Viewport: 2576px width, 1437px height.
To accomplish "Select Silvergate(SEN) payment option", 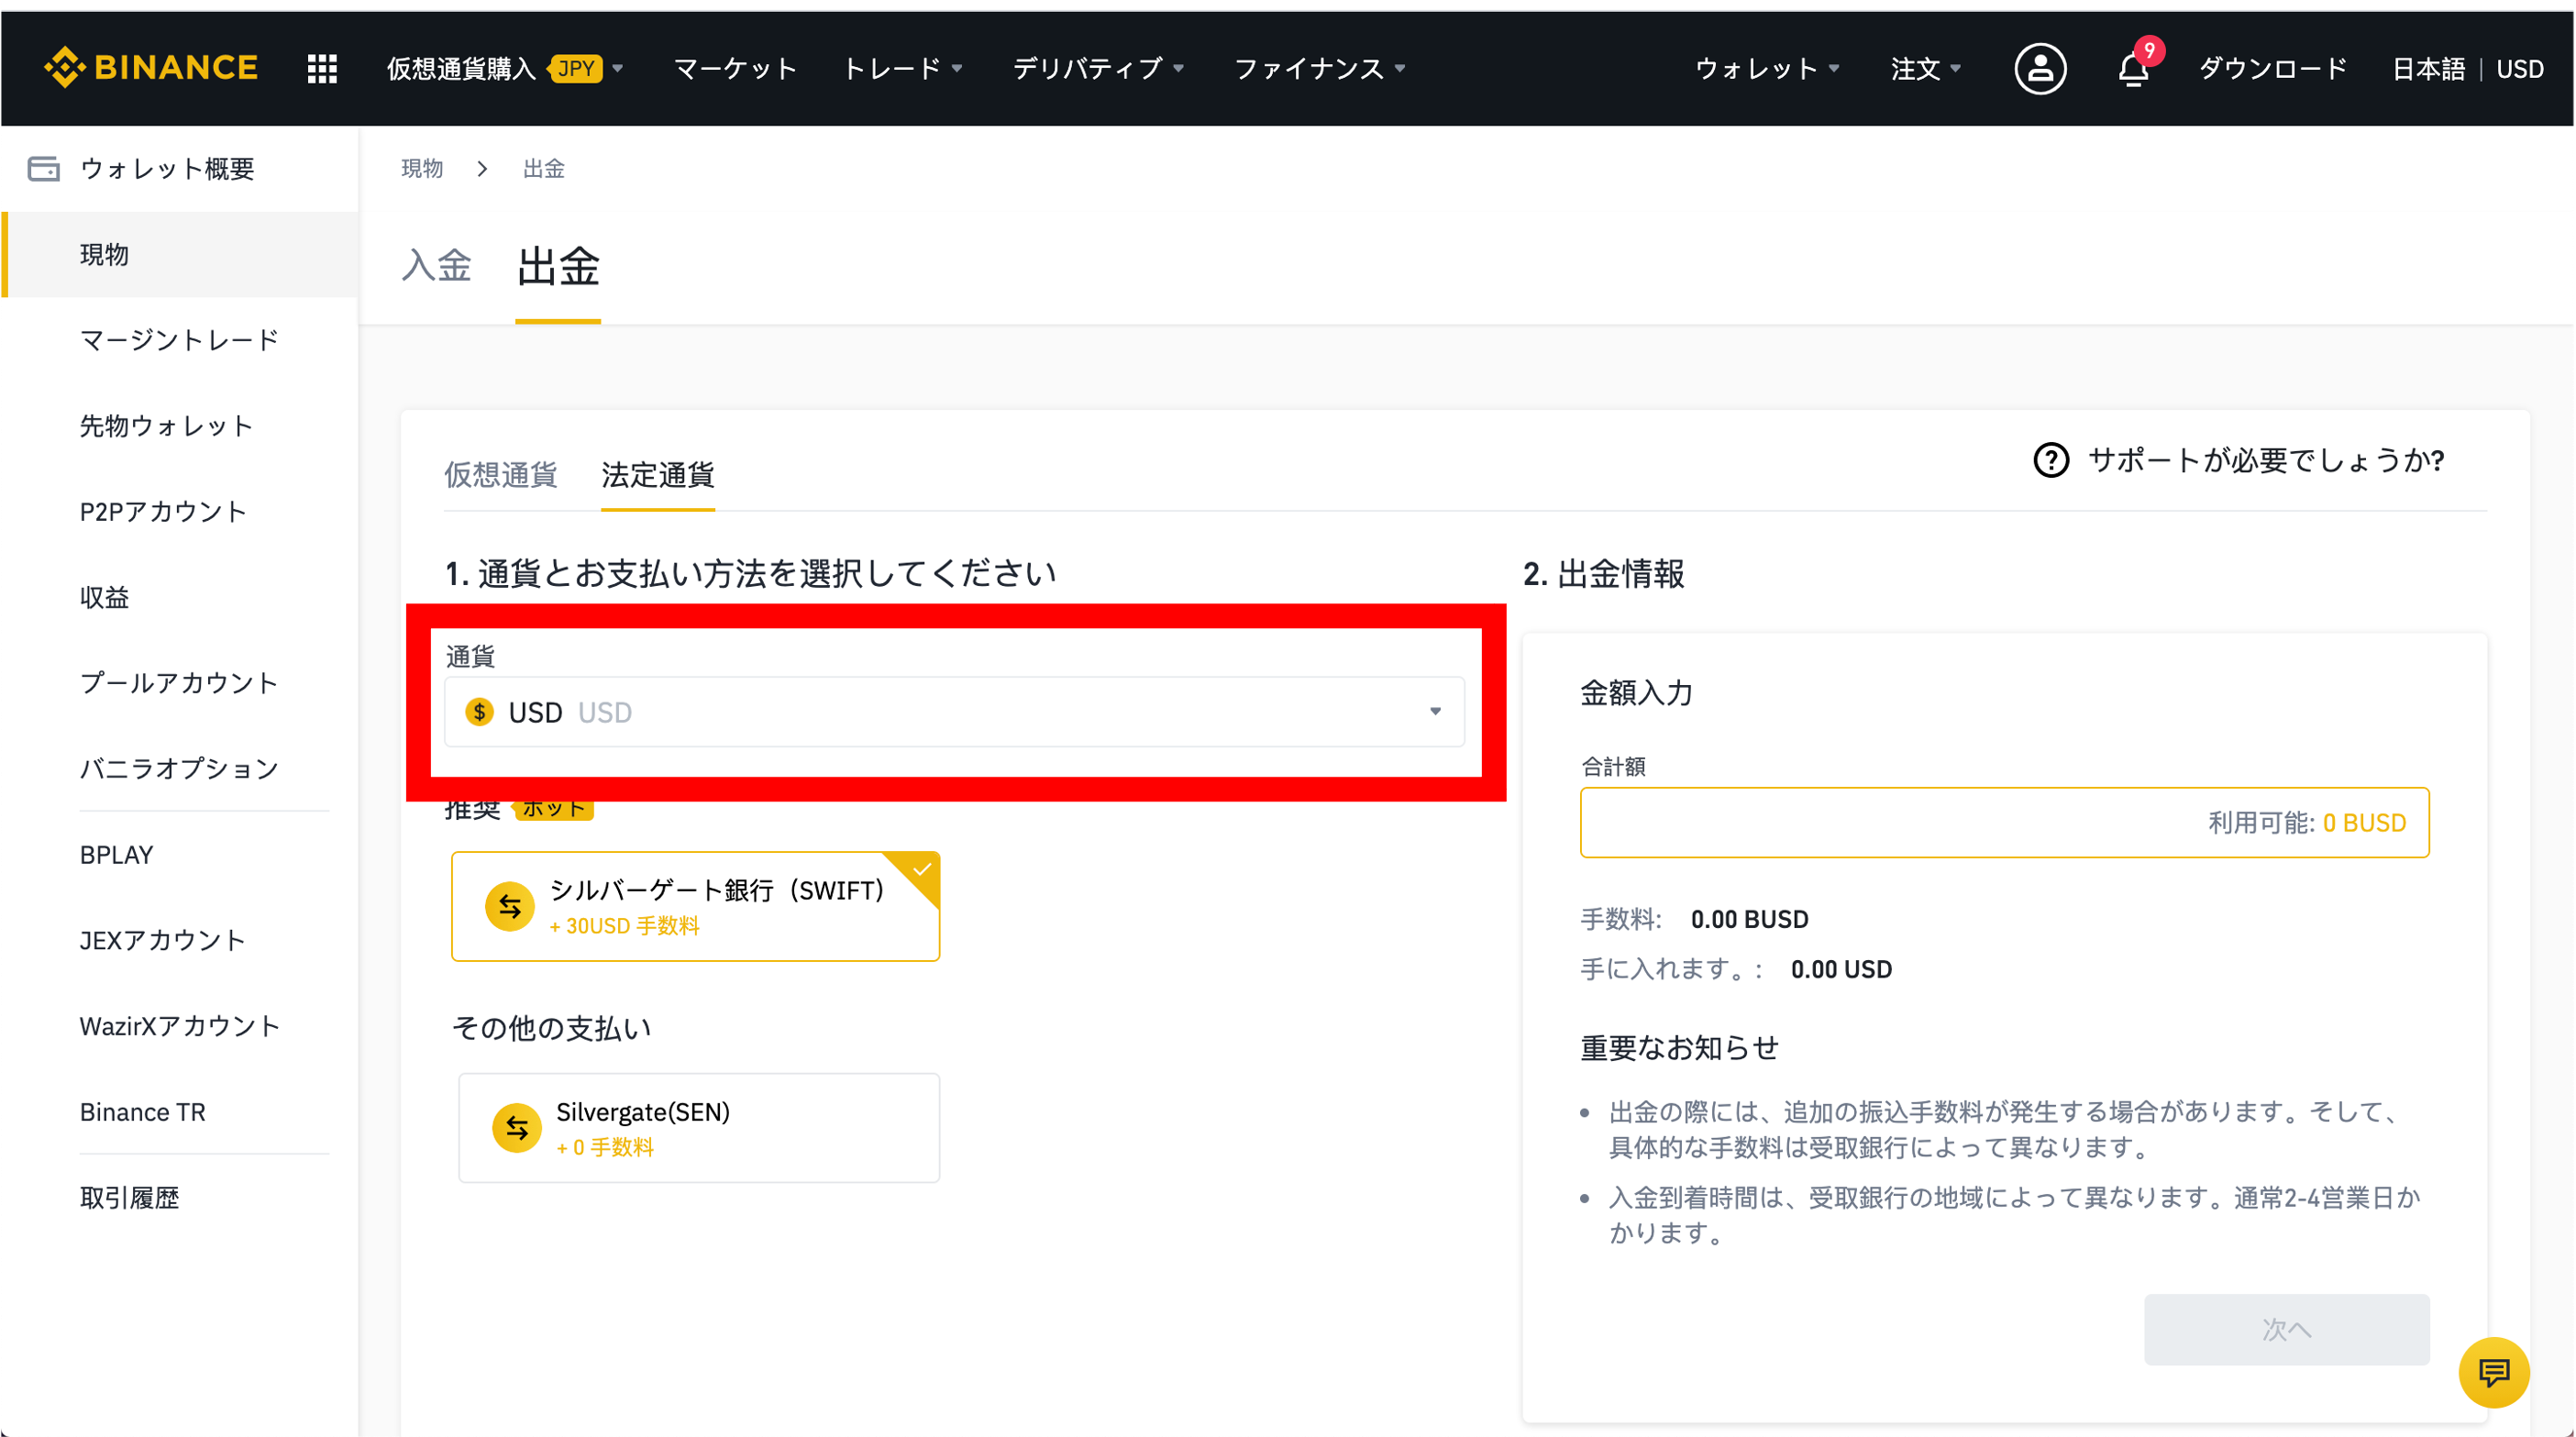I will (698, 1128).
